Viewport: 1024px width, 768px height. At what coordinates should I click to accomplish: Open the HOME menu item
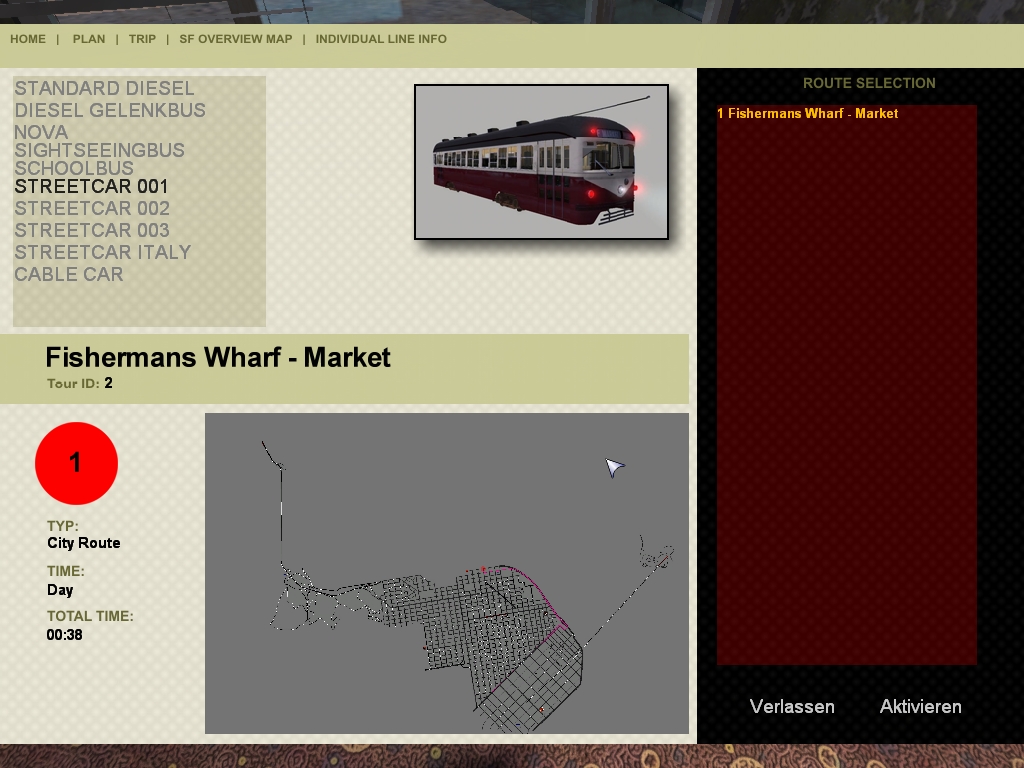pos(28,39)
